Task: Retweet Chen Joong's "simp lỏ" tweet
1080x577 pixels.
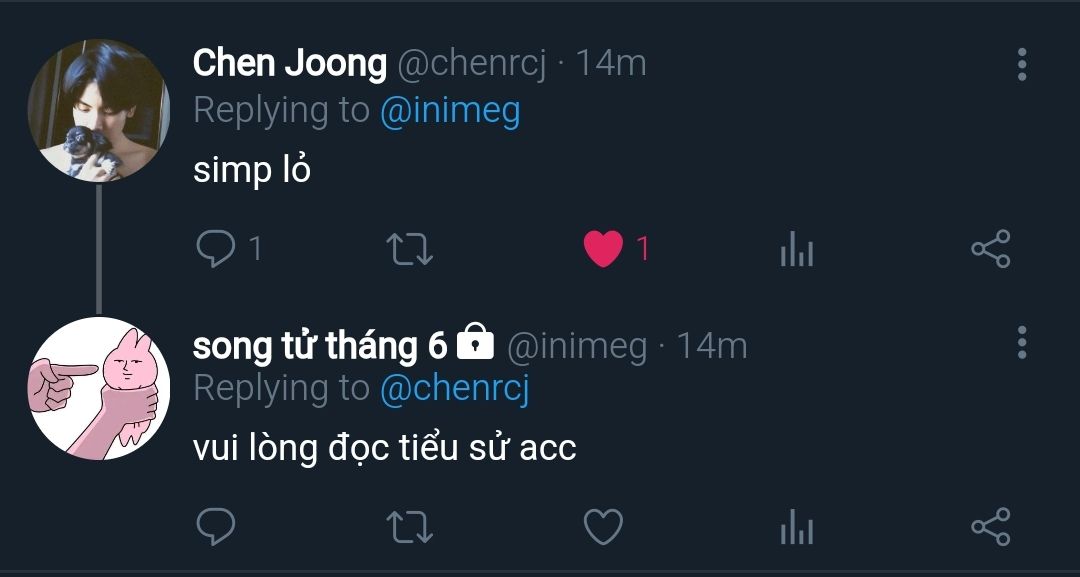Action: pos(409,249)
